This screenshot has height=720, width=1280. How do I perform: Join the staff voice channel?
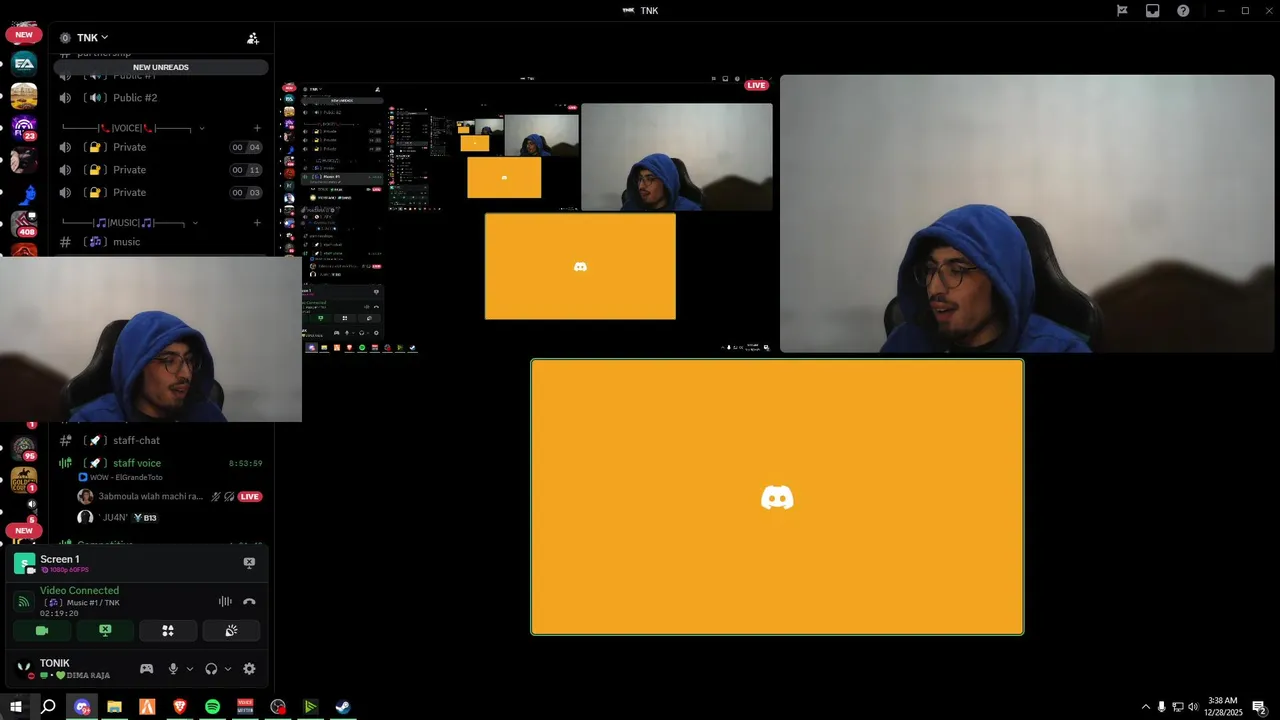pos(161,463)
